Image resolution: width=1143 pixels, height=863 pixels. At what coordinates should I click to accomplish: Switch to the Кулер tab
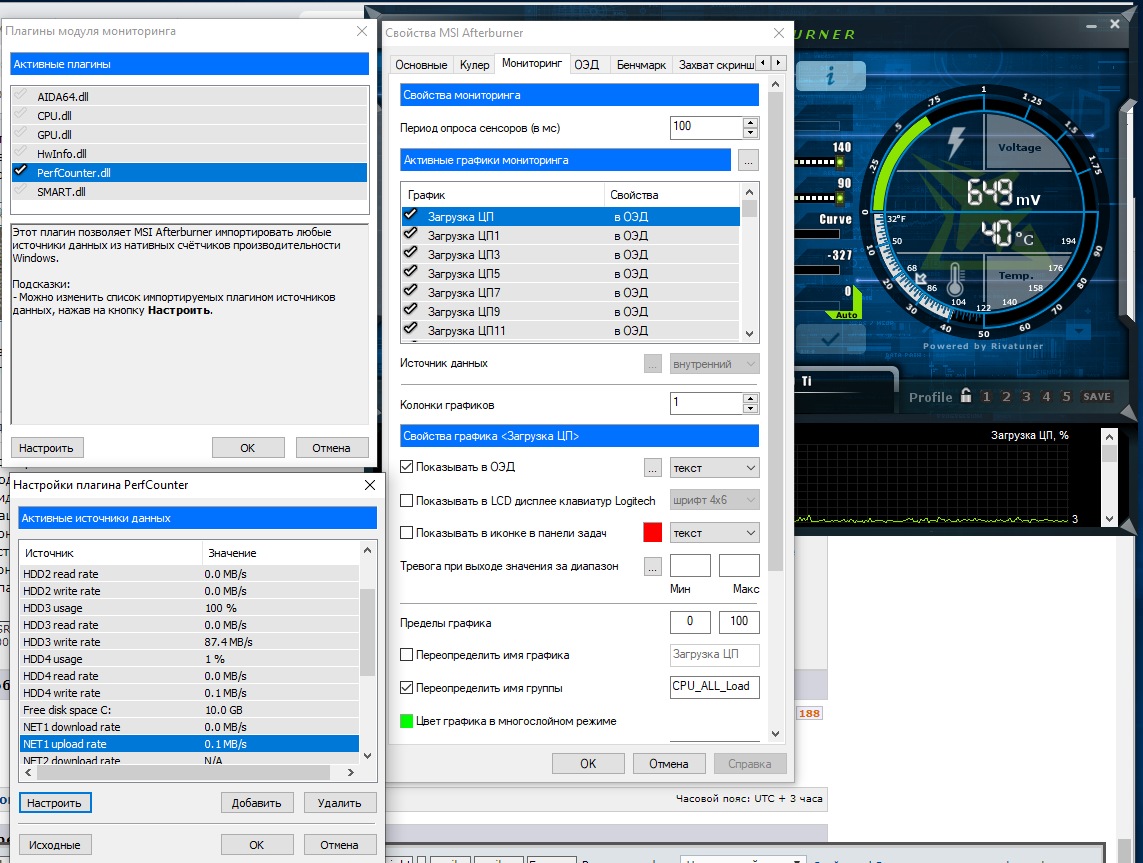(x=475, y=65)
